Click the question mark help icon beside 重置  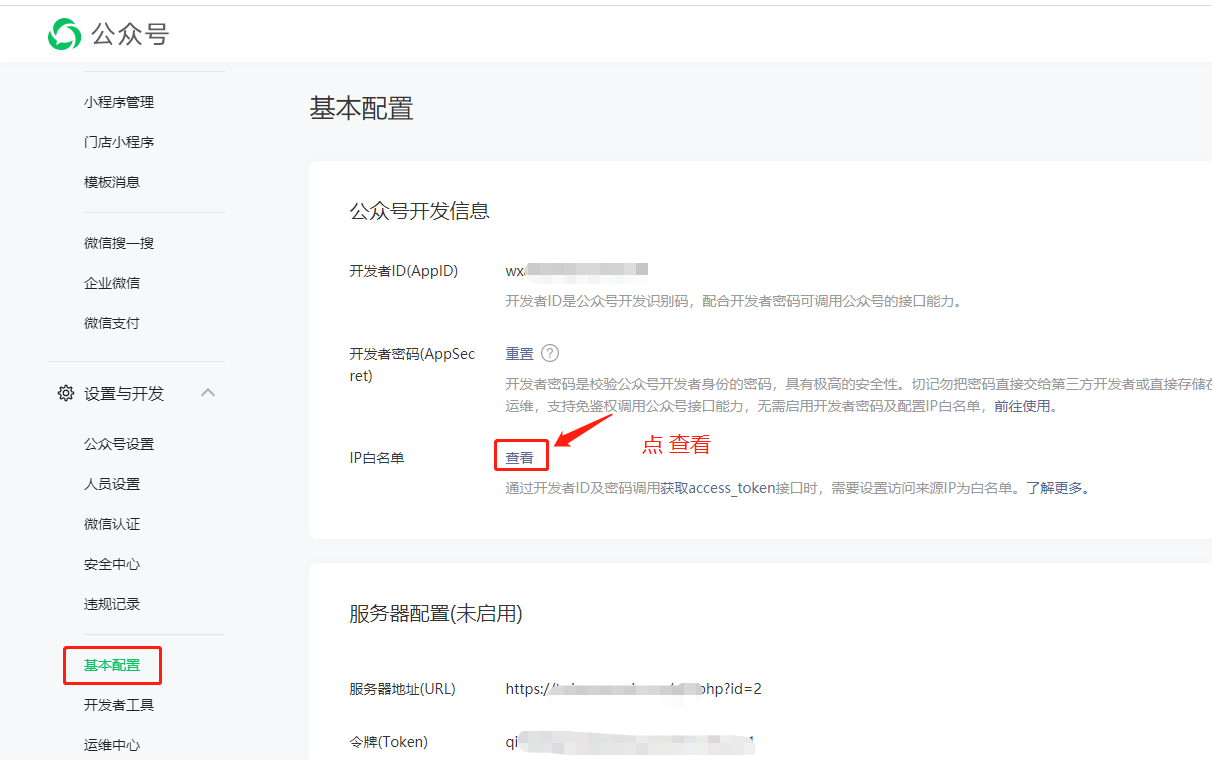[x=550, y=353]
